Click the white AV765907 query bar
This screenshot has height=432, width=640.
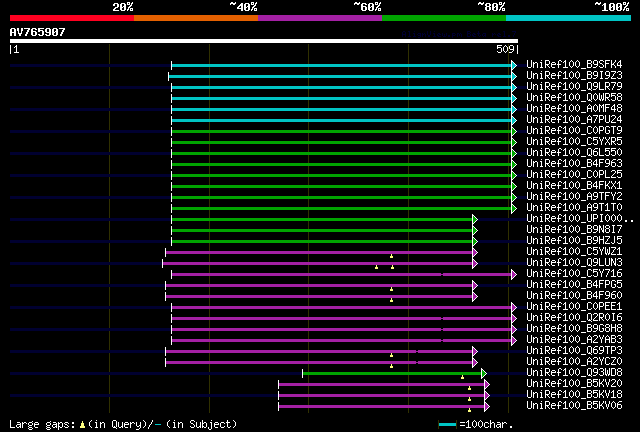pos(264,41)
